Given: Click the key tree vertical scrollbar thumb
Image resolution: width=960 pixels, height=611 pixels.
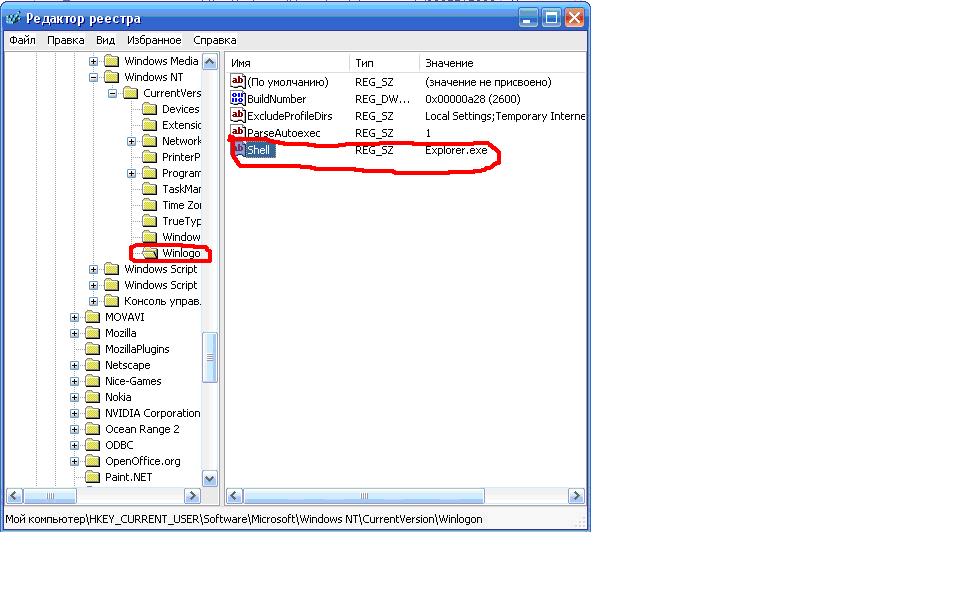Looking at the screenshot, I should tap(209, 357).
